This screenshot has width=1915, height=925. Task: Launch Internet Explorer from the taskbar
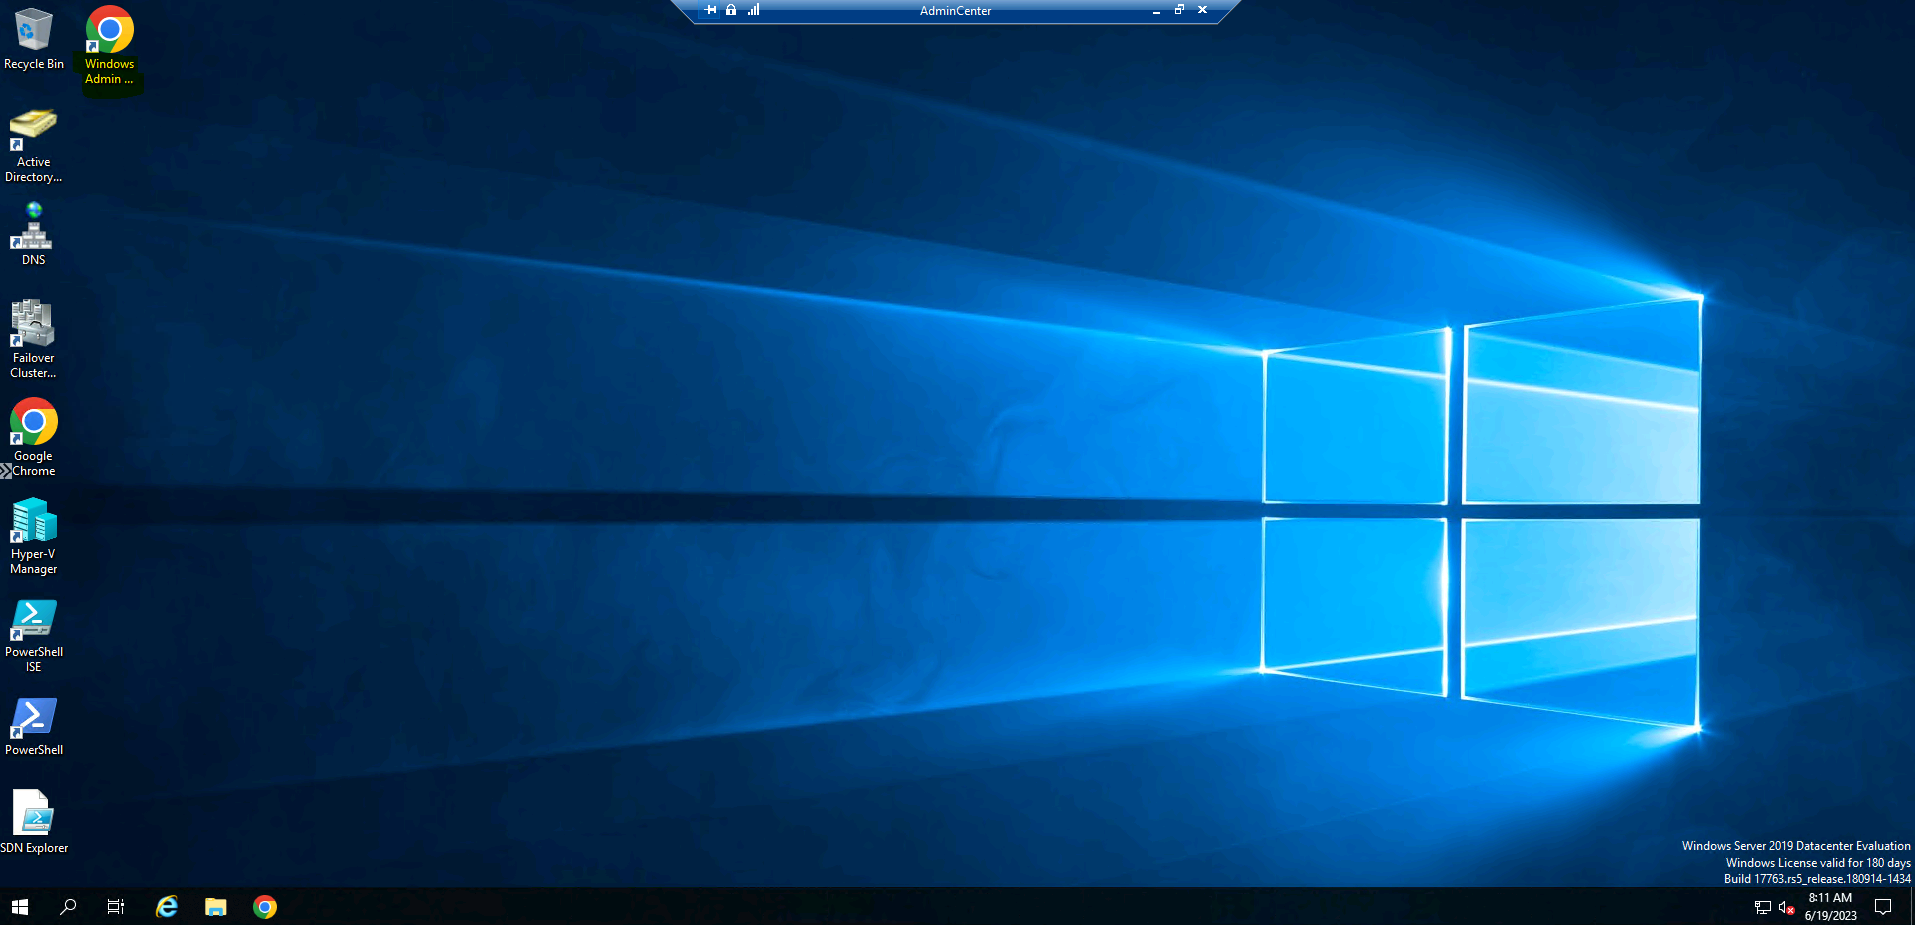(x=167, y=907)
